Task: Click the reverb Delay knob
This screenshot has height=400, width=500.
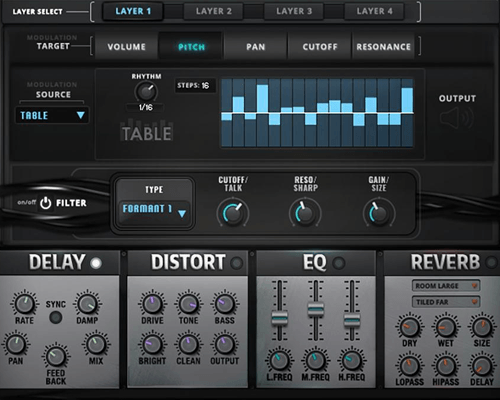Action: pyautogui.click(x=482, y=366)
